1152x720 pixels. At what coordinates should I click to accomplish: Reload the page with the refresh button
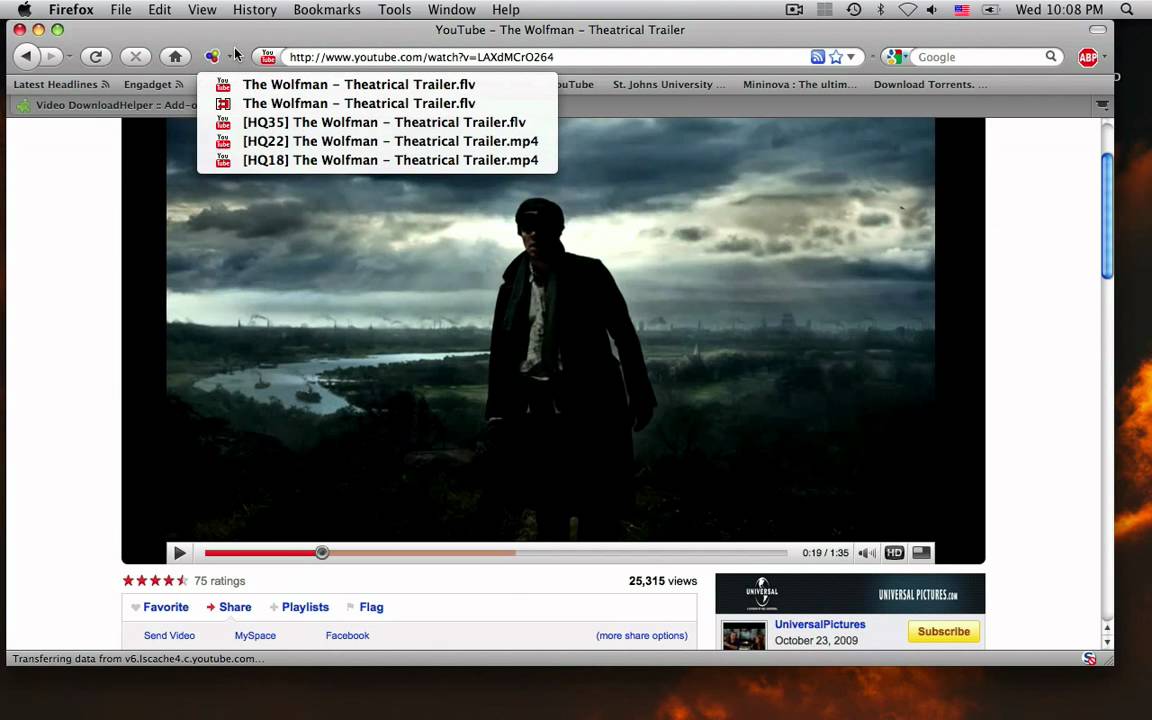96,57
